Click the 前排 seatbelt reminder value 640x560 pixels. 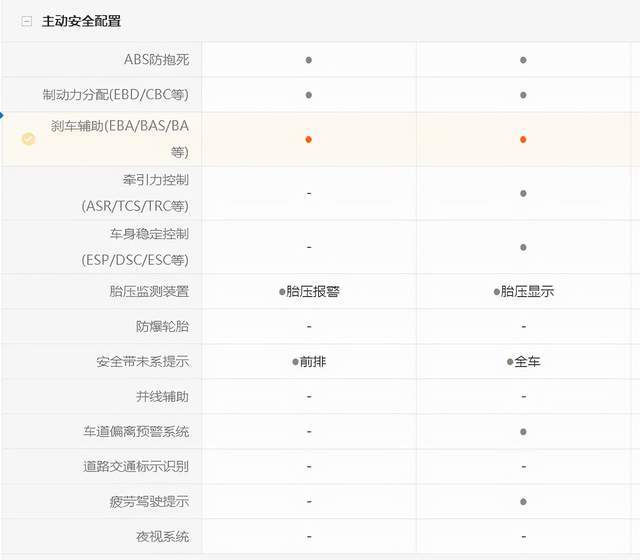(x=309, y=362)
